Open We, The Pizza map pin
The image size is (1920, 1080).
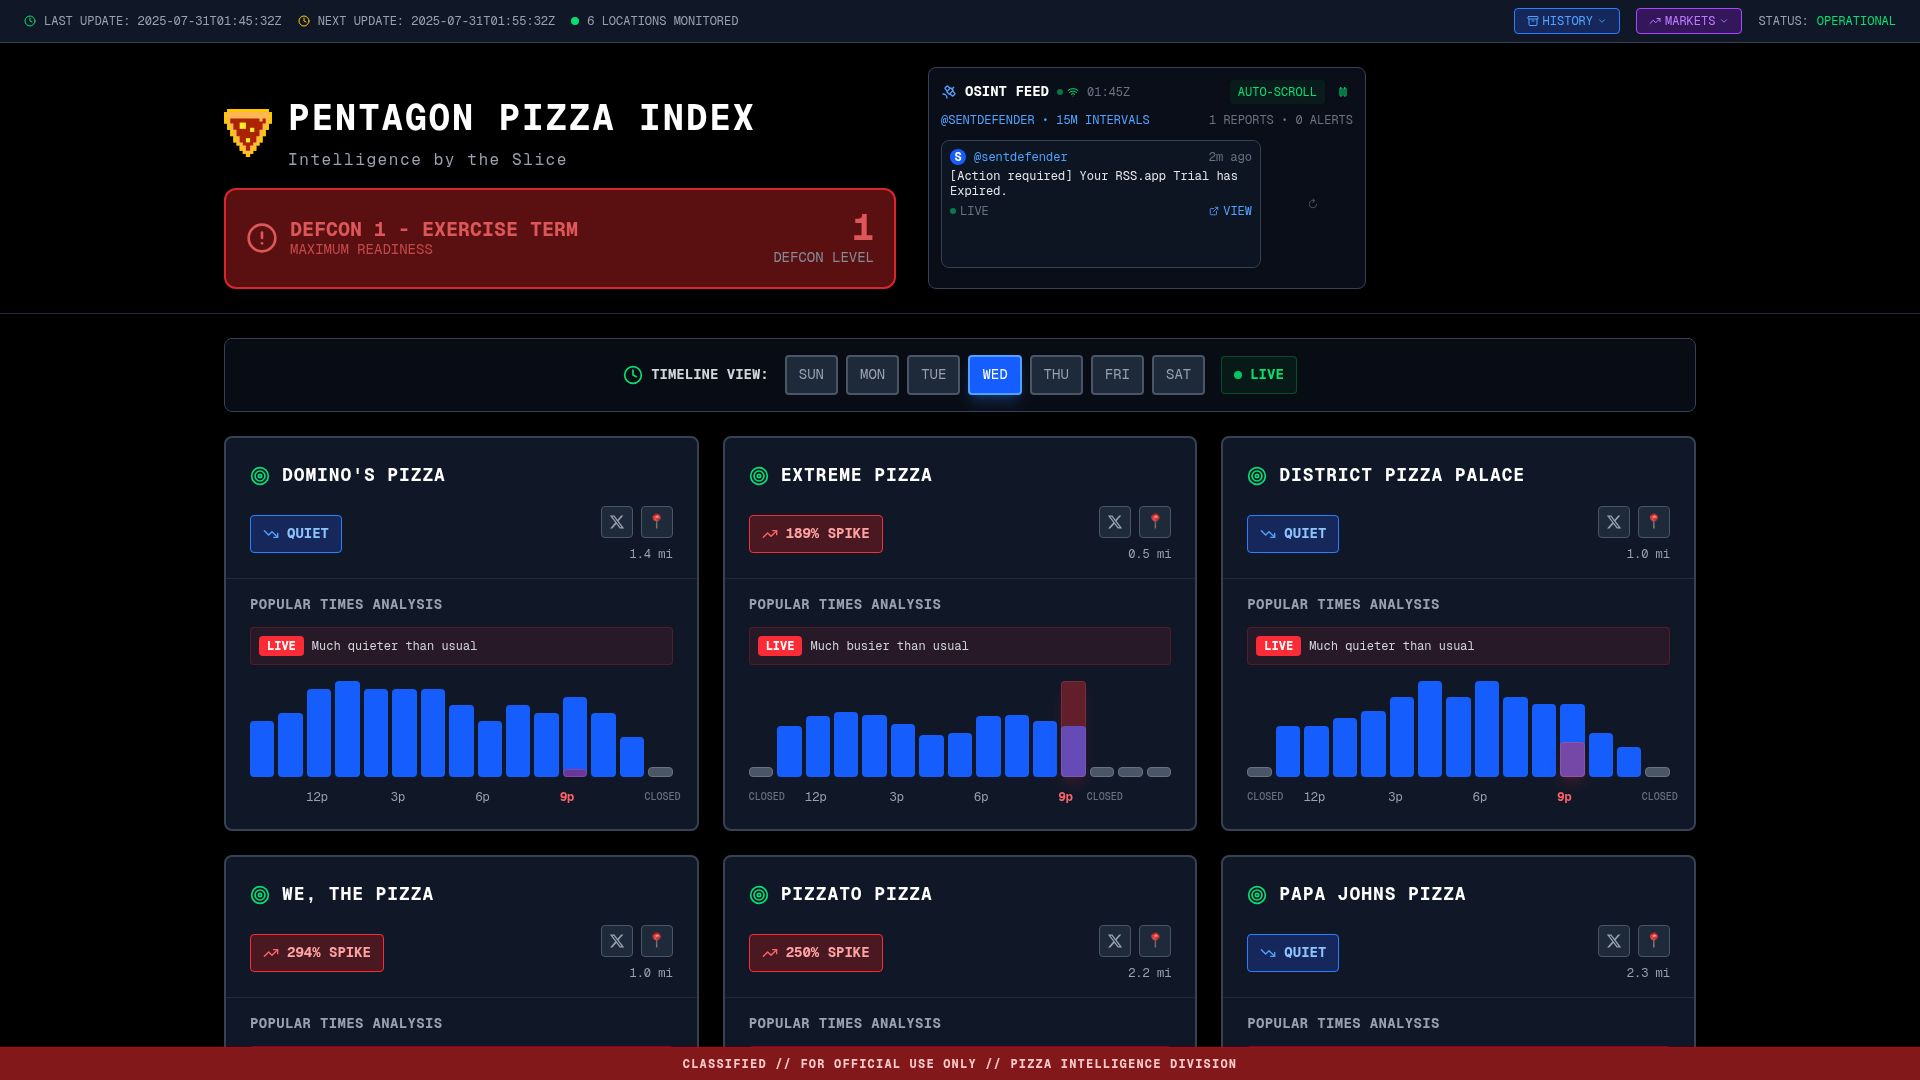pyautogui.click(x=657, y=941)
